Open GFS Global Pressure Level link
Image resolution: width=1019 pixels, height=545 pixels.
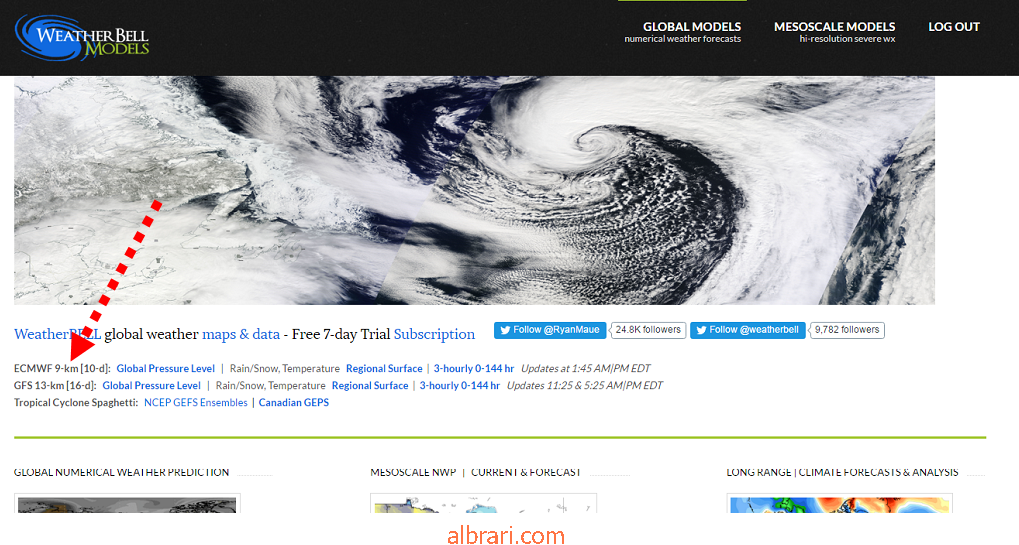[151, 385]
